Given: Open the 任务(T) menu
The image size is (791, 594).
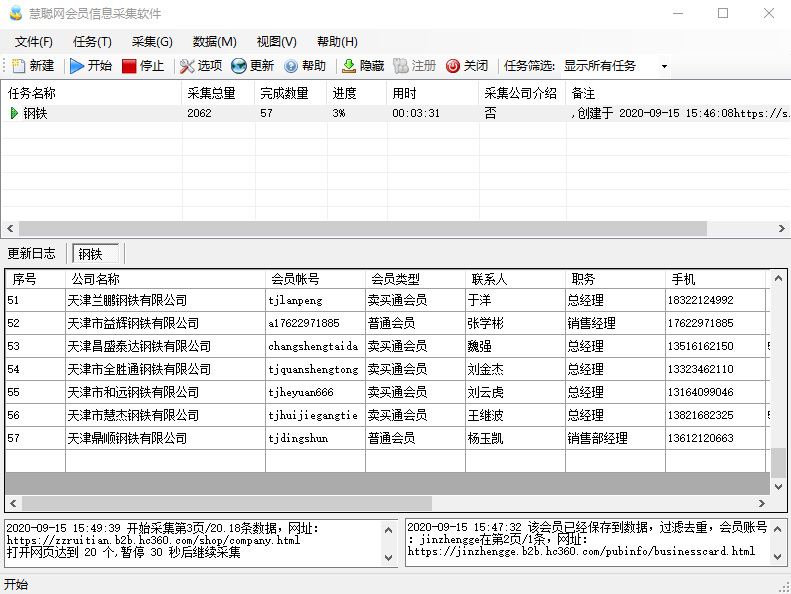Looking at the screenshot, I should pos(92,42).
